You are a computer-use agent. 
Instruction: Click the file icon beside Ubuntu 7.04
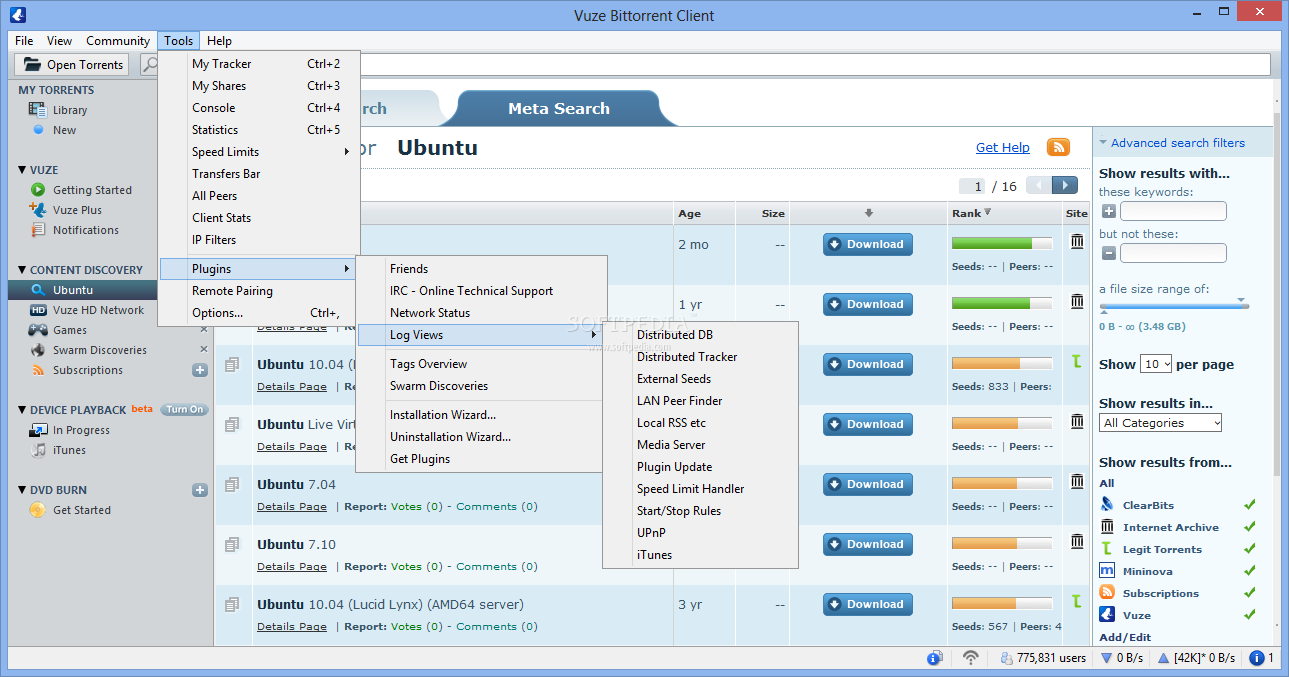point(232,484)
